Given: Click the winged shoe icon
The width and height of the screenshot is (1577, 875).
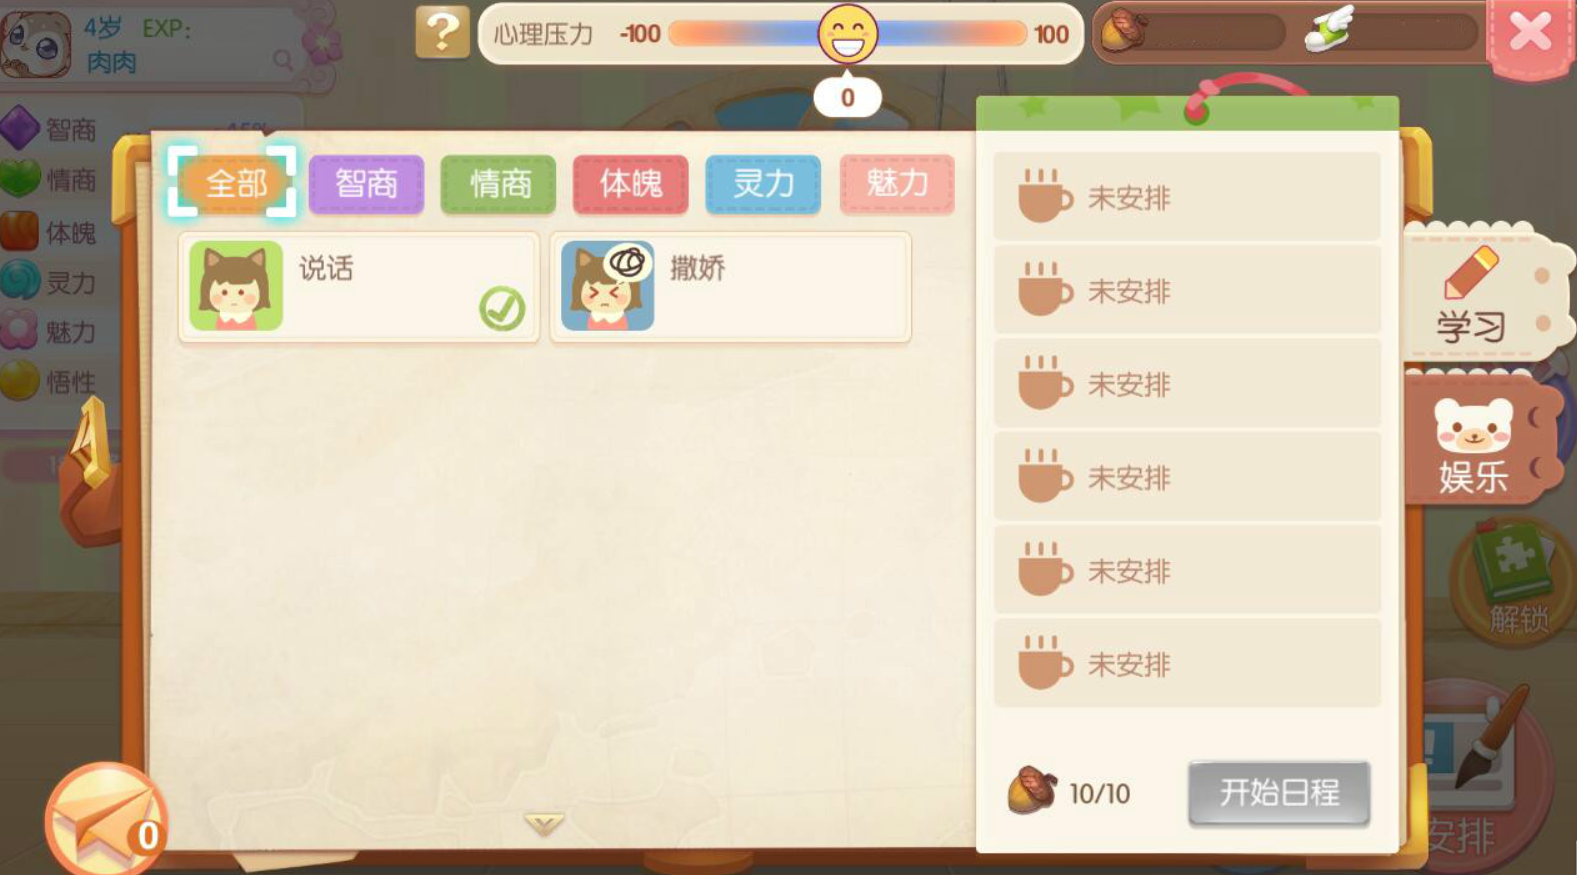Looking at the screenshot, I should (x=1329, y=30).
